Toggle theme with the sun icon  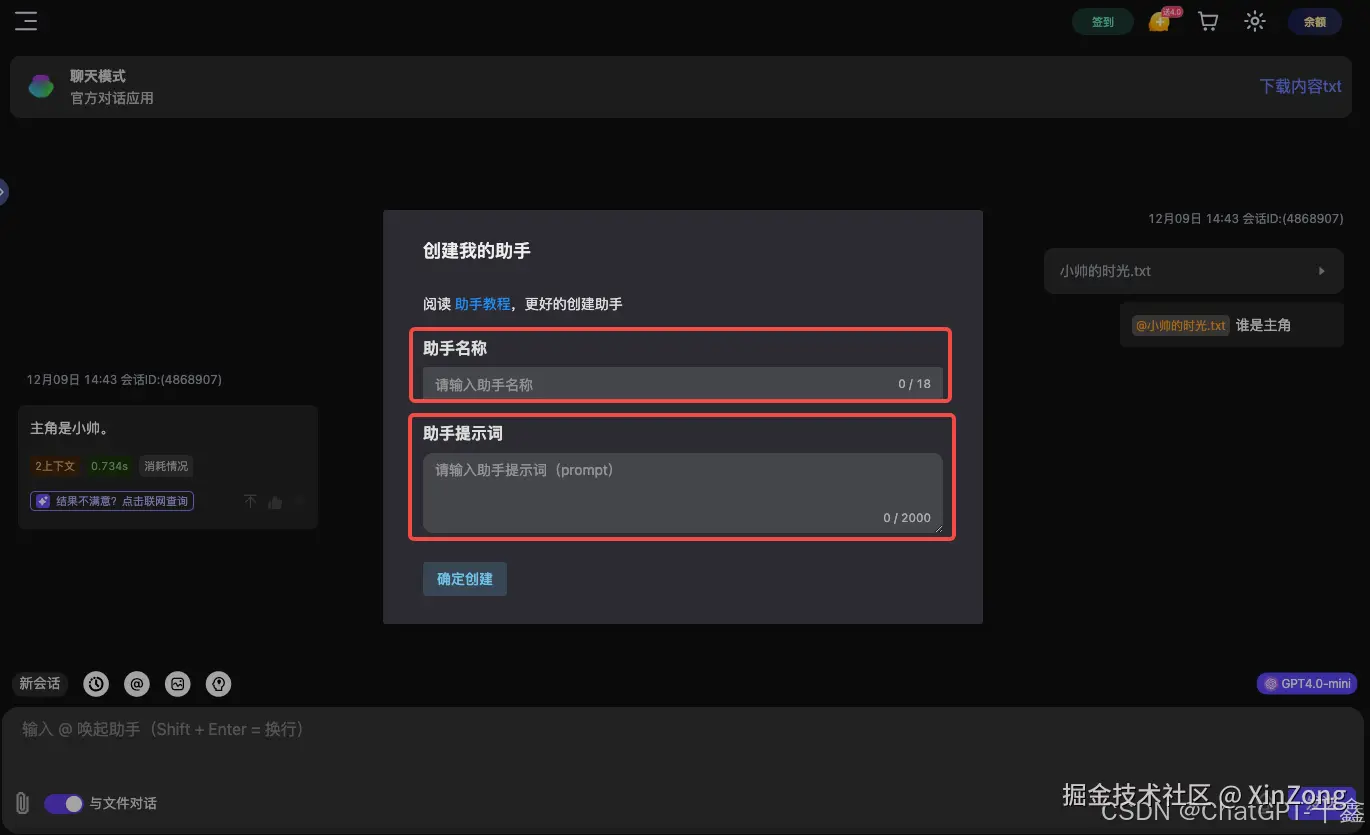(1254, 21)
